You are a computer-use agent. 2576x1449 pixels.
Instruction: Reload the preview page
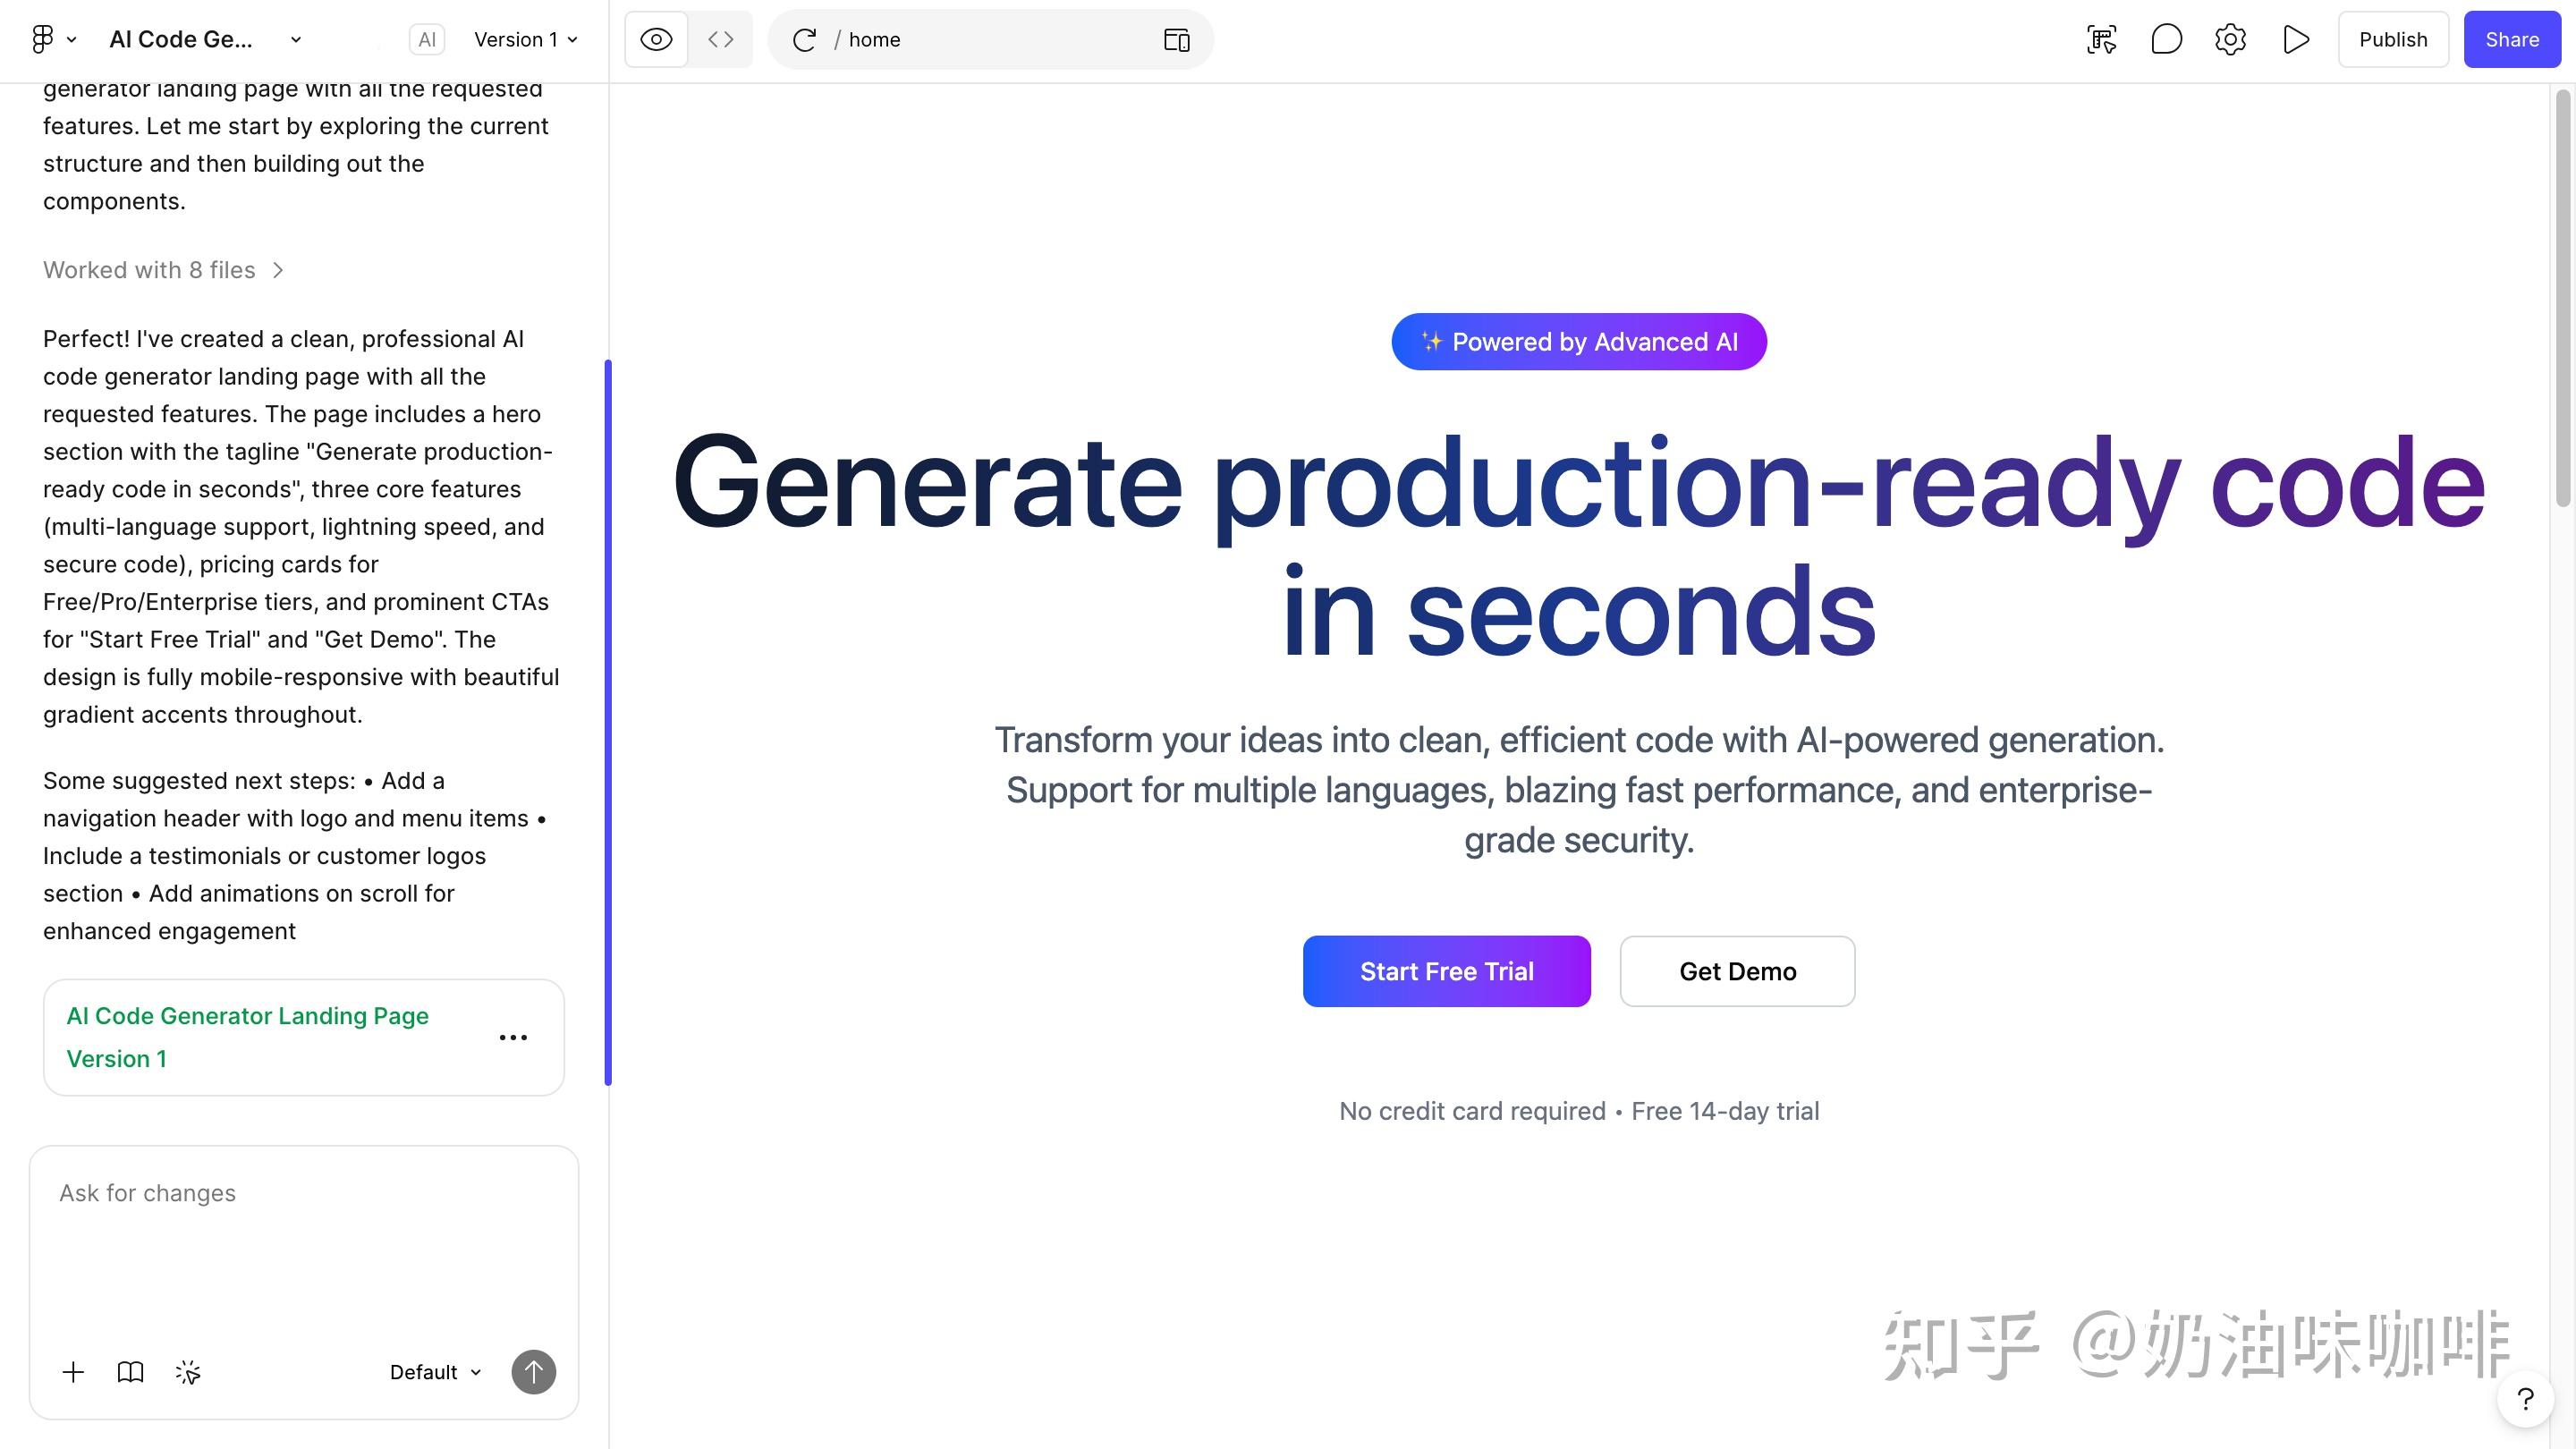click(x=805, y=40)
